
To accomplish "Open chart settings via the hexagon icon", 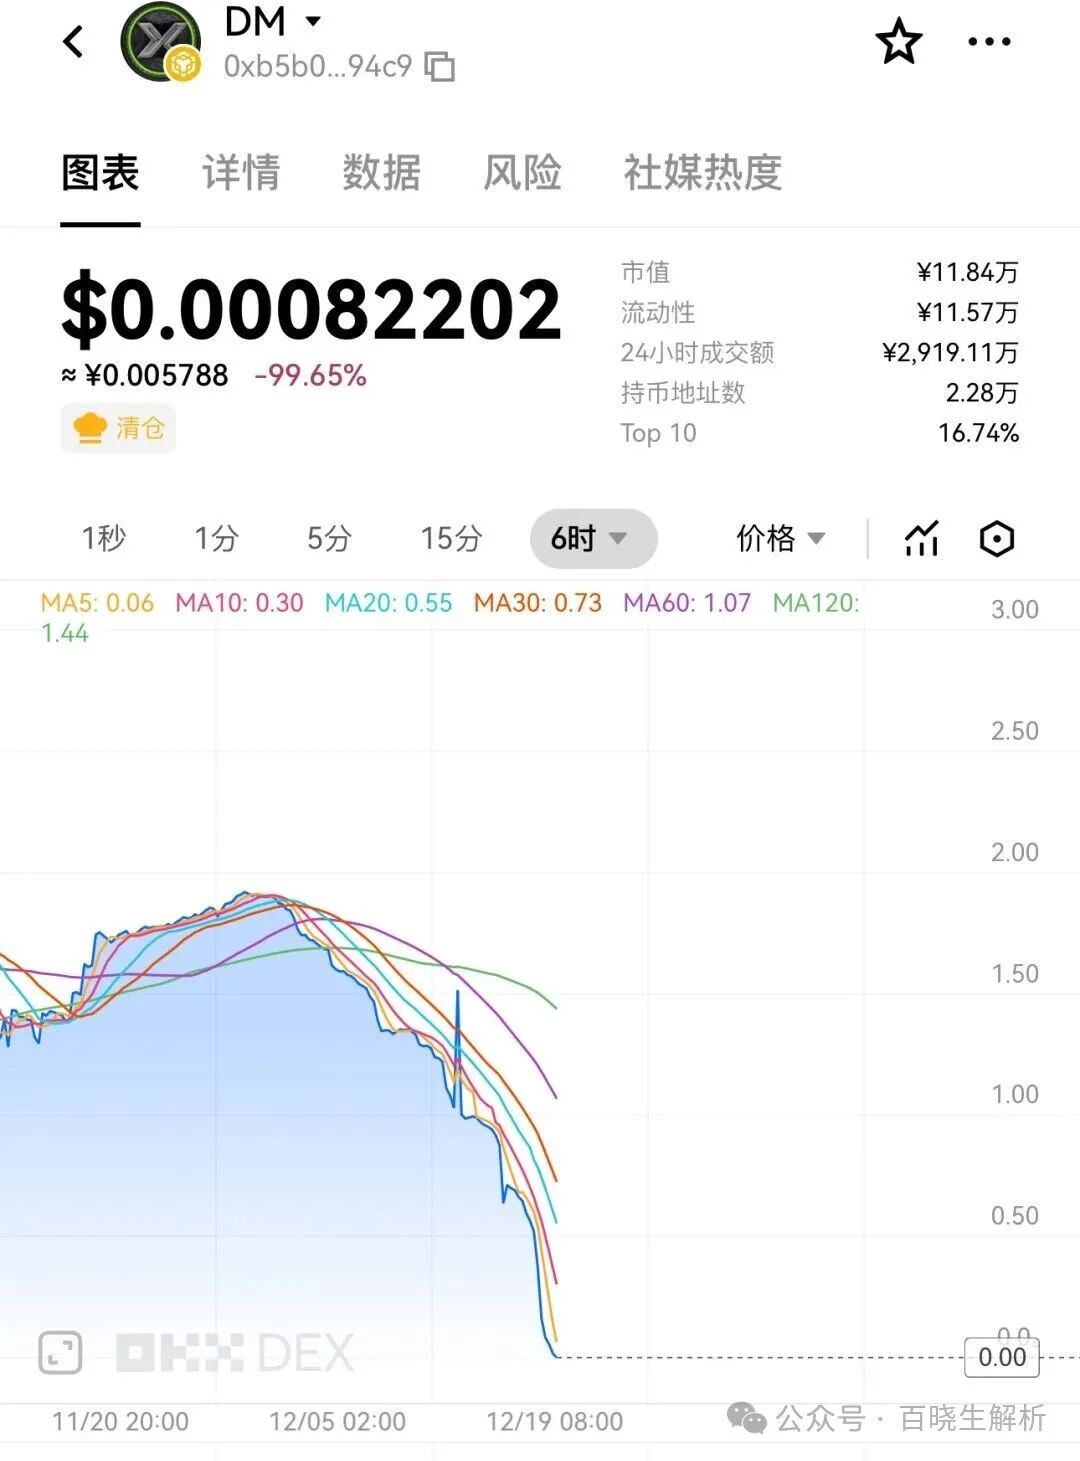I will coord(996,538).
